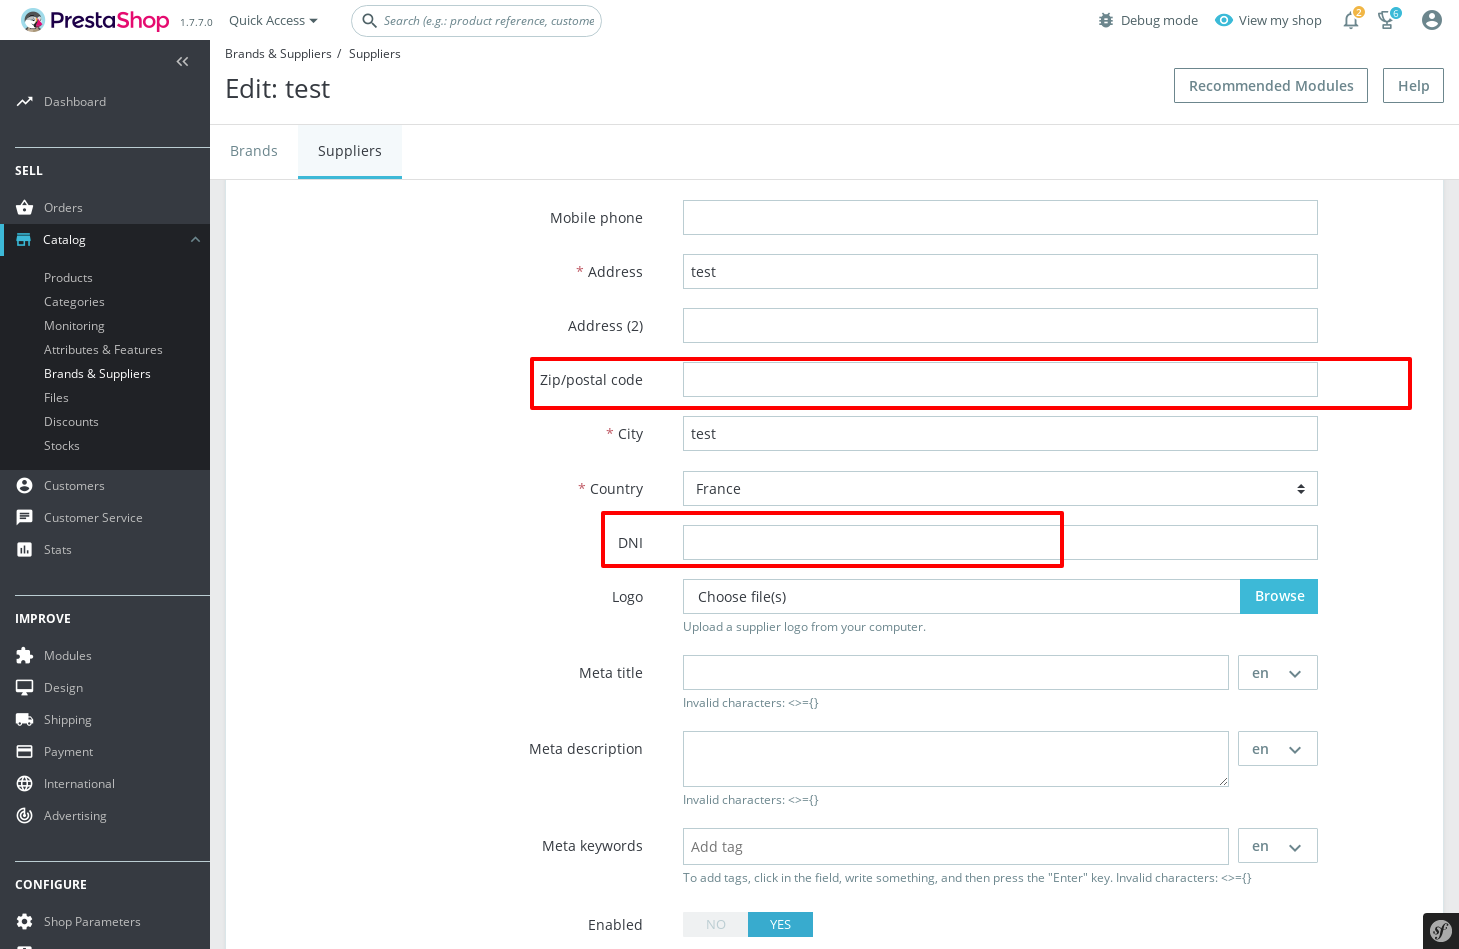Click the Dashboard trend icon
The image size is (1459, 949).
point(25,102)
